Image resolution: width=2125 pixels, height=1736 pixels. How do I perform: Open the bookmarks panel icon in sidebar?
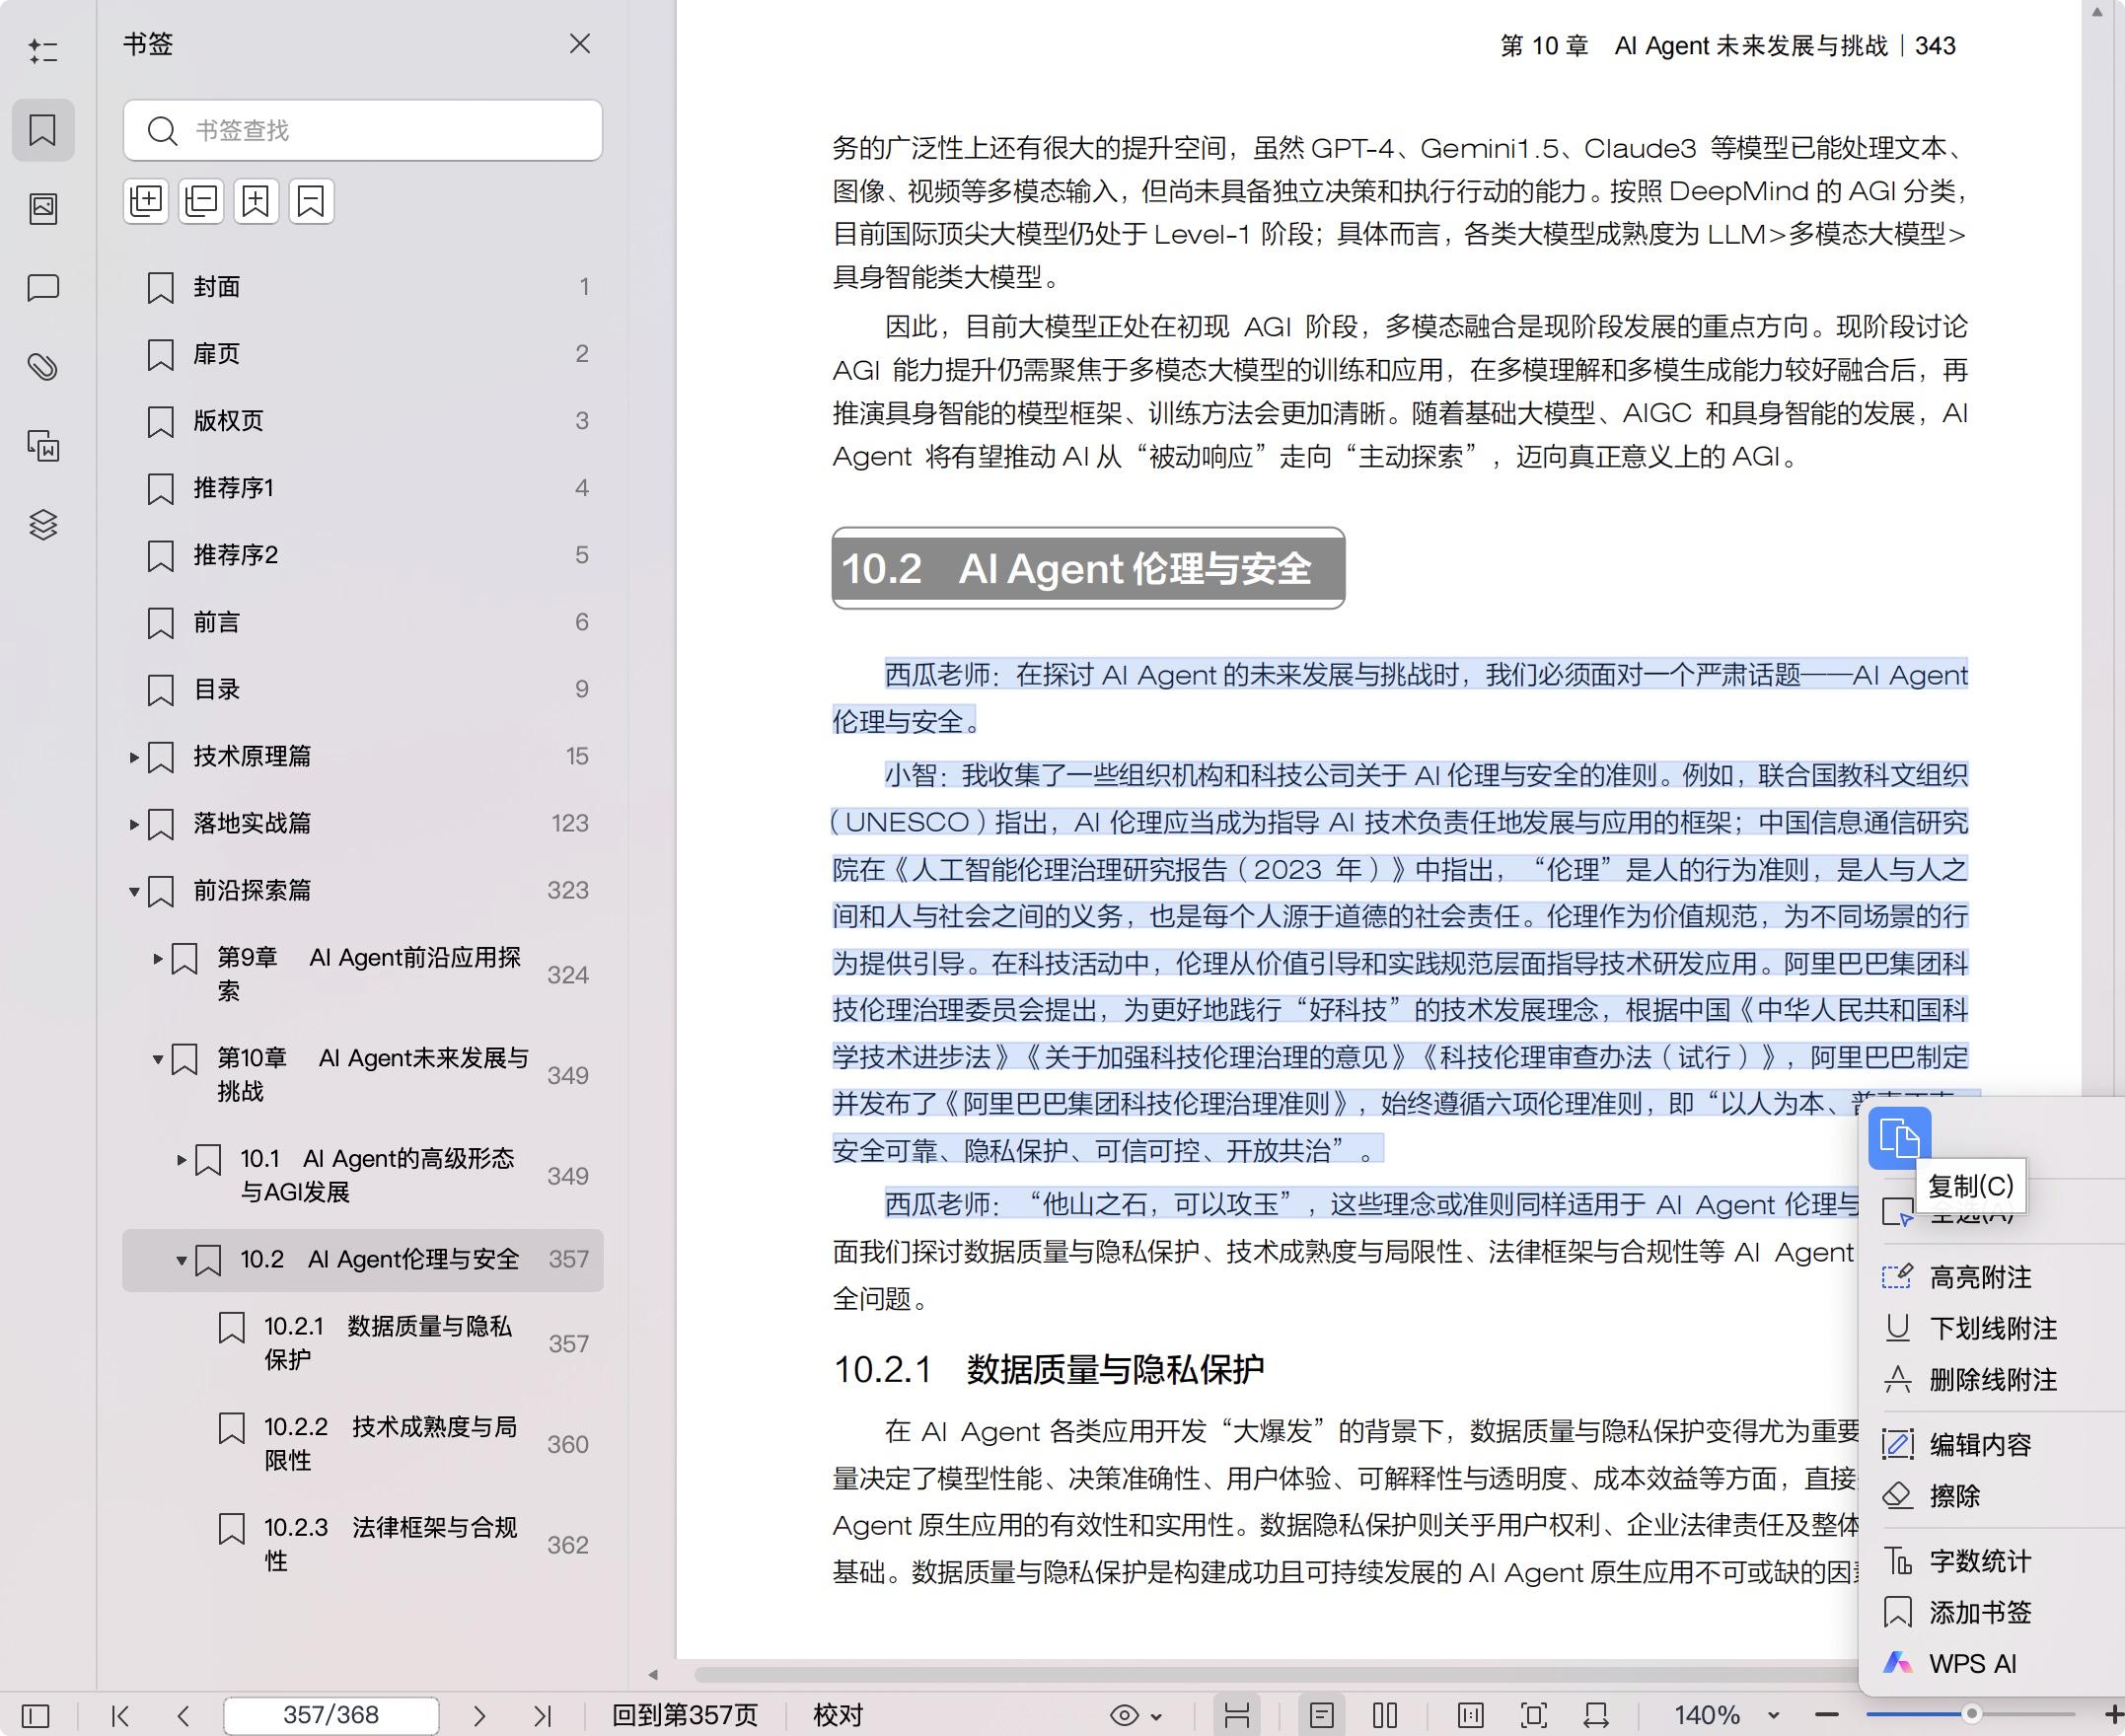pyautogui.click(x=43, y=130)
